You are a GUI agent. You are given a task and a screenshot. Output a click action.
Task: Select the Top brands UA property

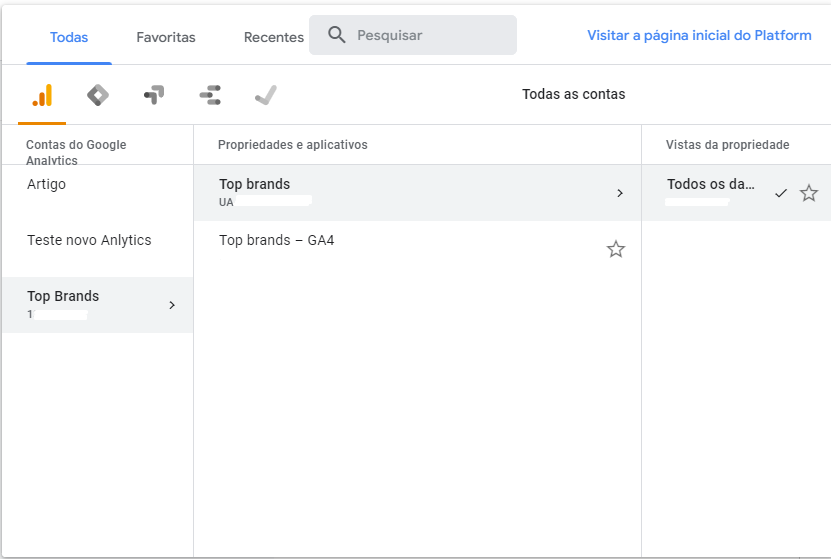(x=418, y=193)
